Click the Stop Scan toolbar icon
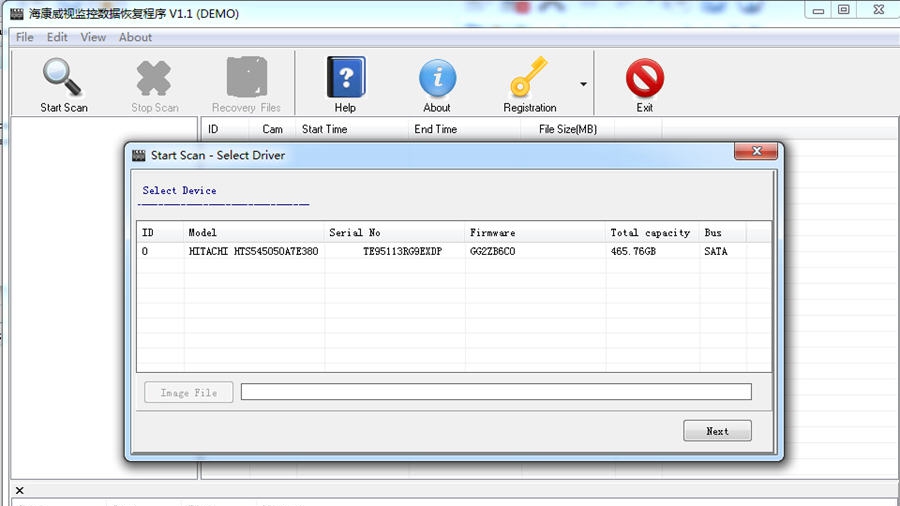 tap(154, 79)
